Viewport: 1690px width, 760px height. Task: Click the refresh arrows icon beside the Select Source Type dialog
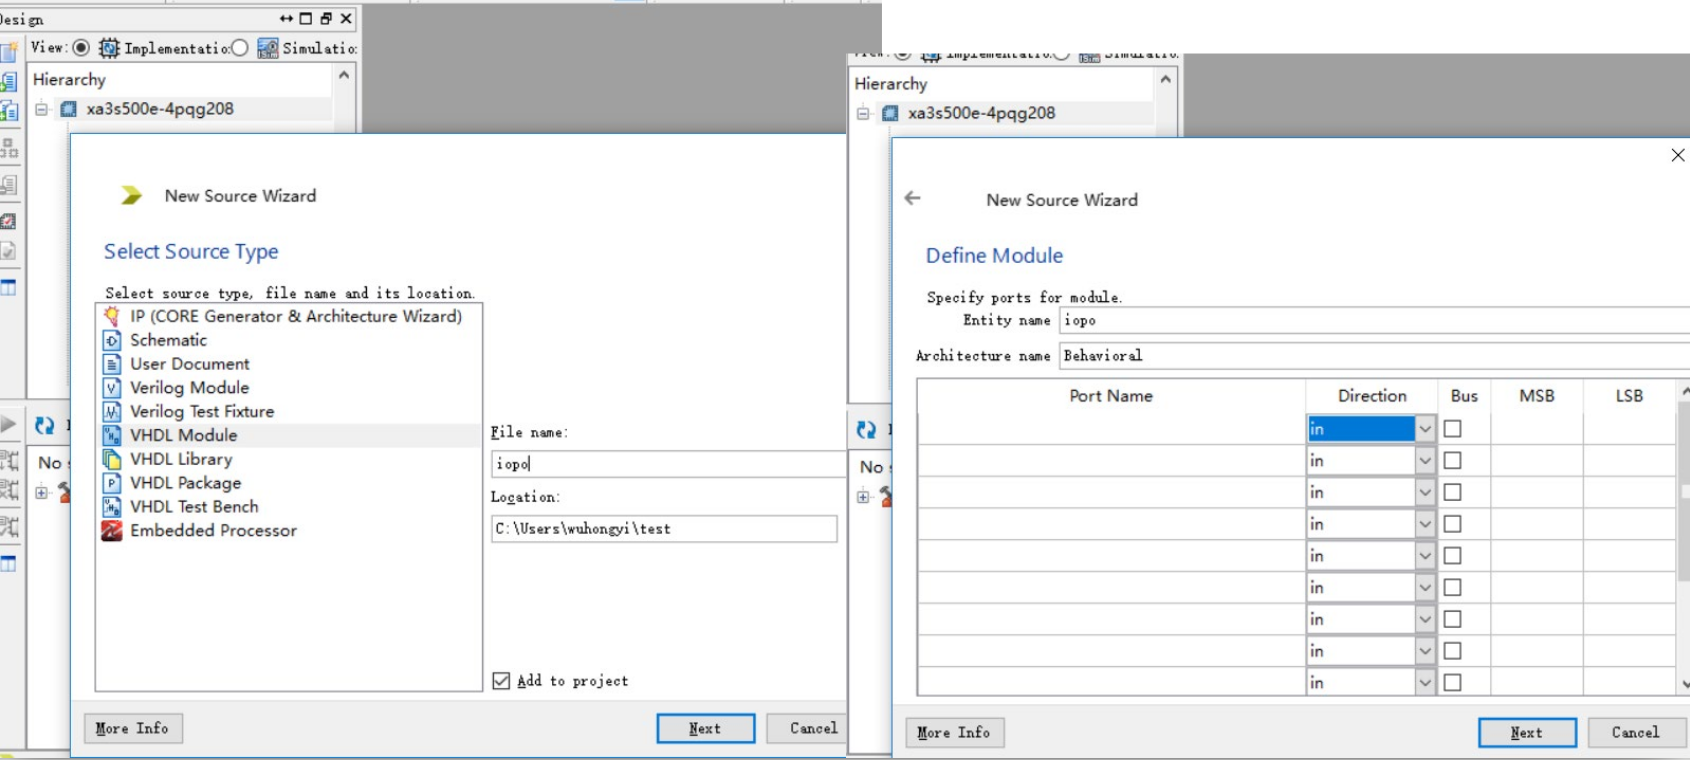point(45,426)
